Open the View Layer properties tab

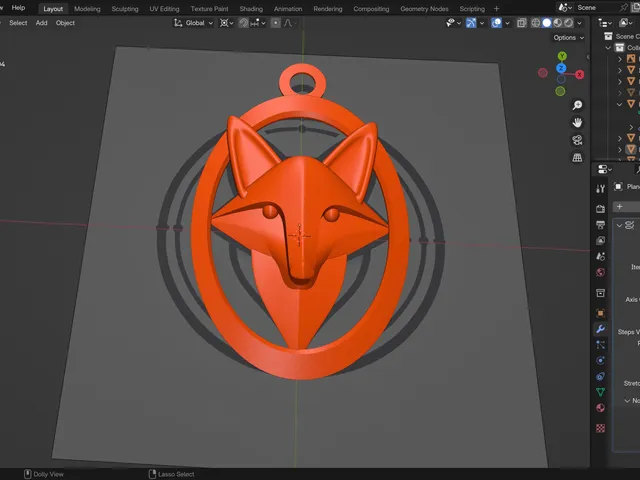coord(600,240)
